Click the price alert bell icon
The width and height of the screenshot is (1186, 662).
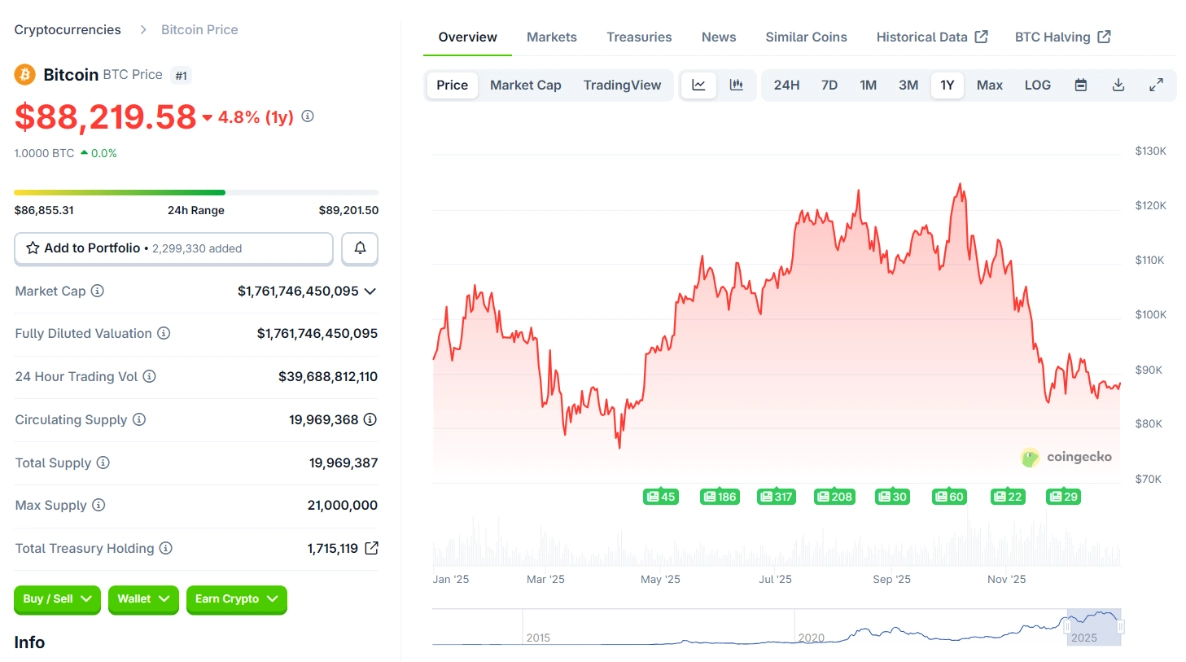(x=359, y=248)
